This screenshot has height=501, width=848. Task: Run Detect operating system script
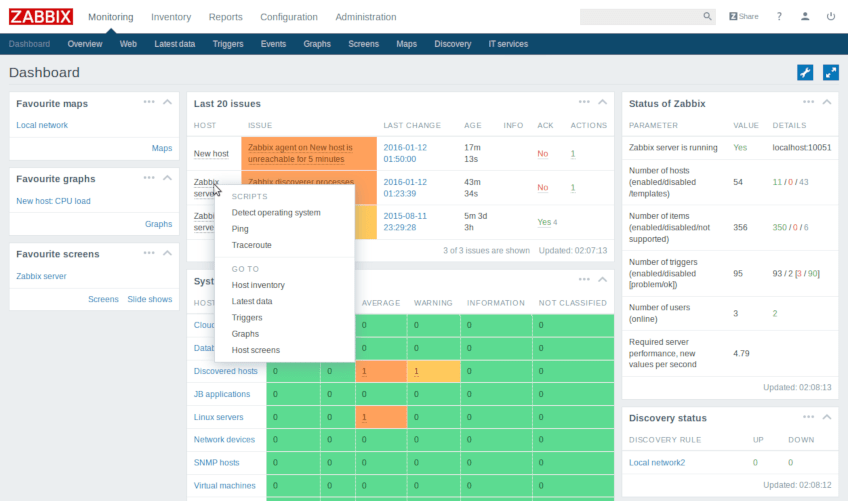(x=276, y=213)
